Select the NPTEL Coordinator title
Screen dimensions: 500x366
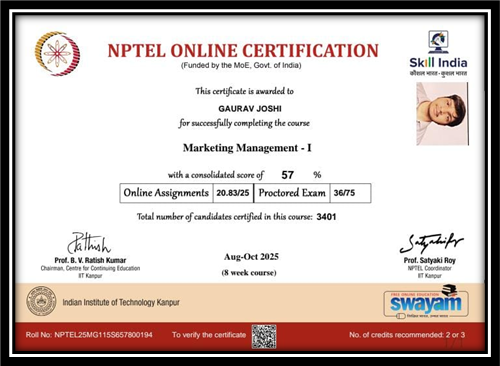[x=430, y=268]
